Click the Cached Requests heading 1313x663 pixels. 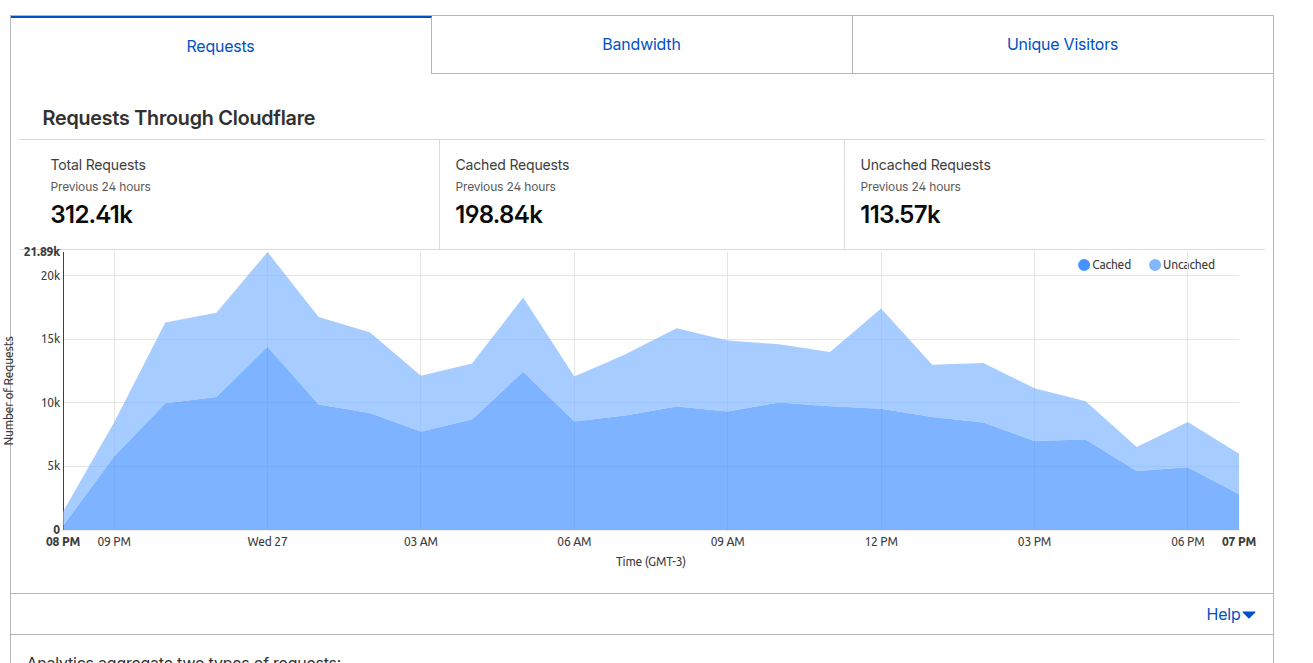[512, 165]
